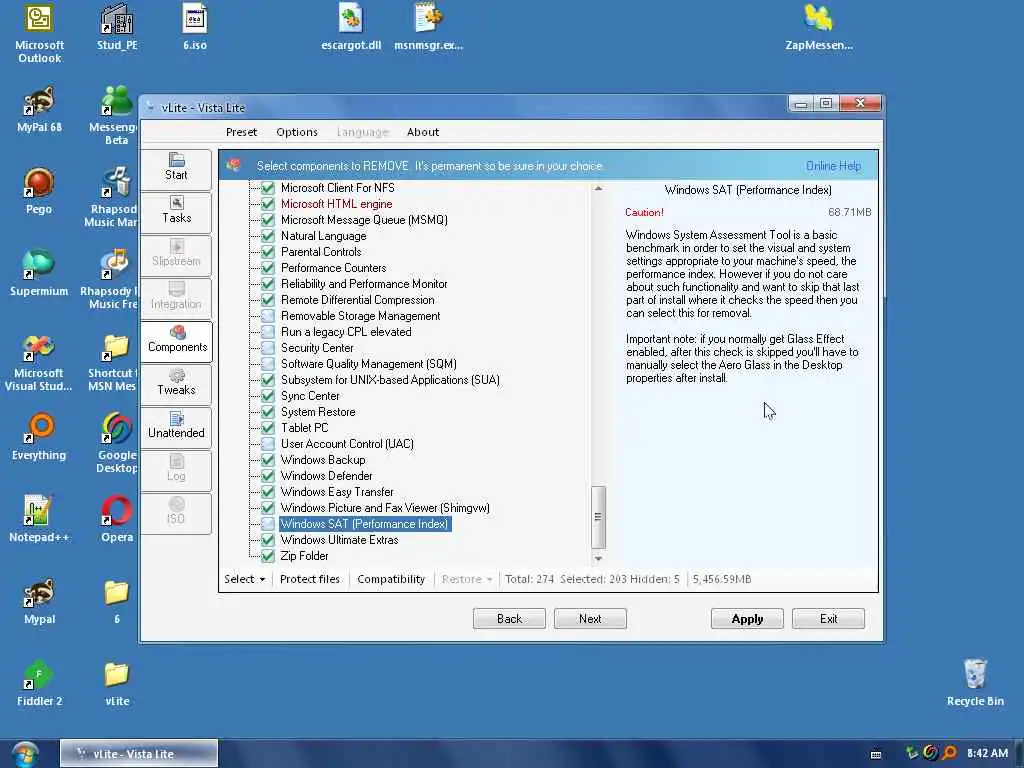
Task: Click the Next button
Action: (x=590, y=618)
